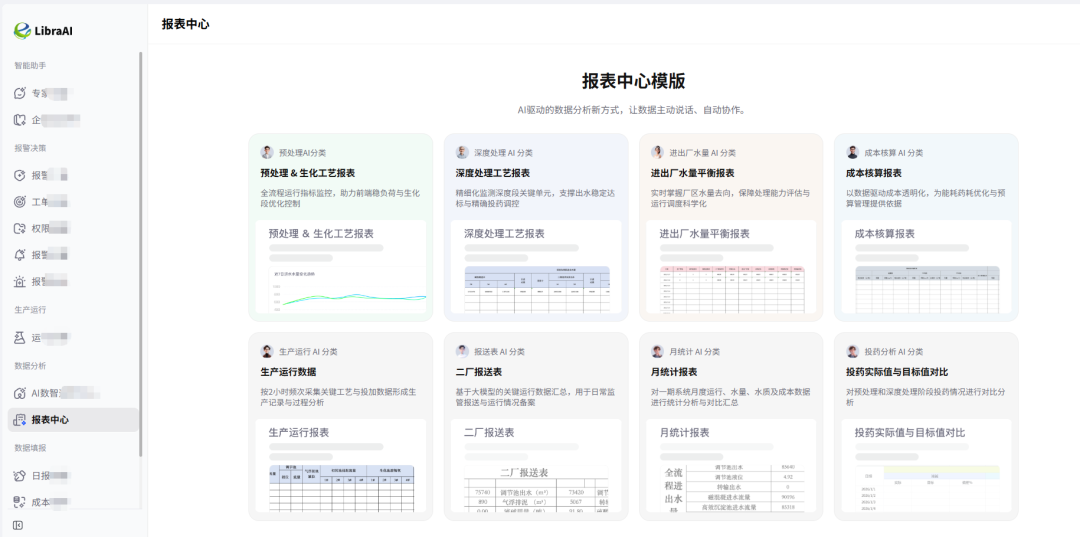Open the first 报警 item under 报警决策
Viewport: 1080px width, 537px height.
coord(73,175)
